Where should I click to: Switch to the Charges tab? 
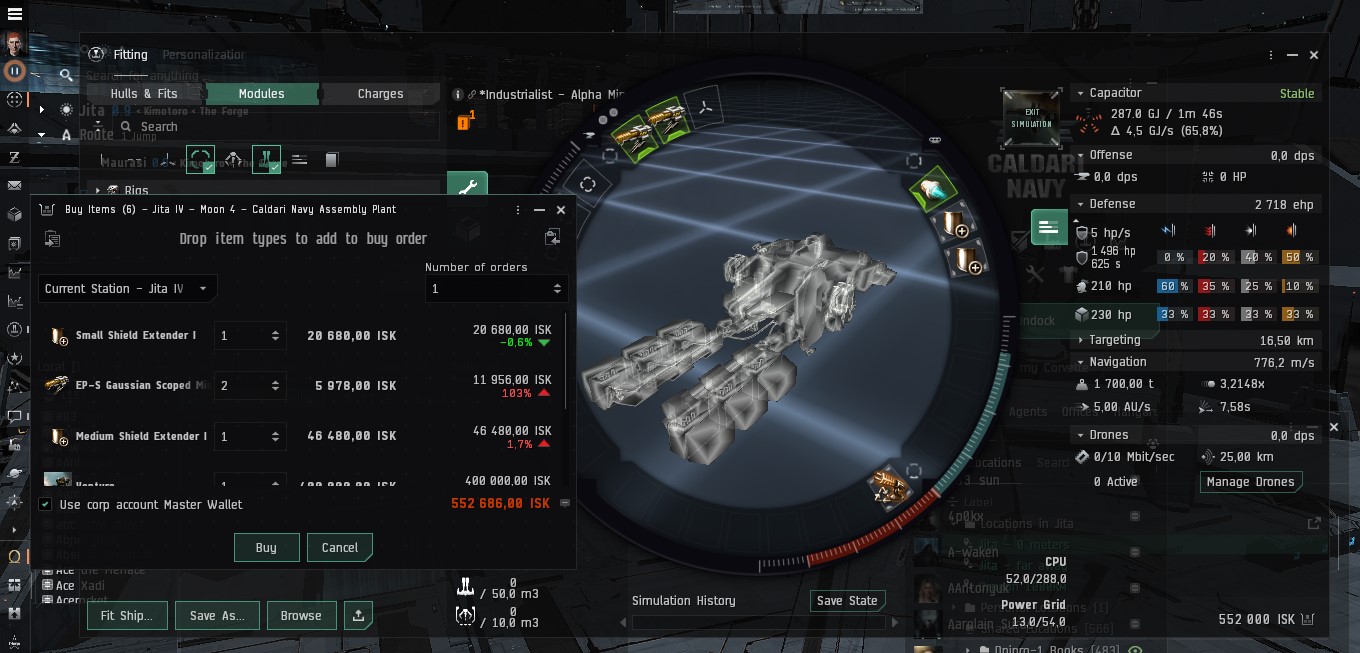[x=380, y=94]
